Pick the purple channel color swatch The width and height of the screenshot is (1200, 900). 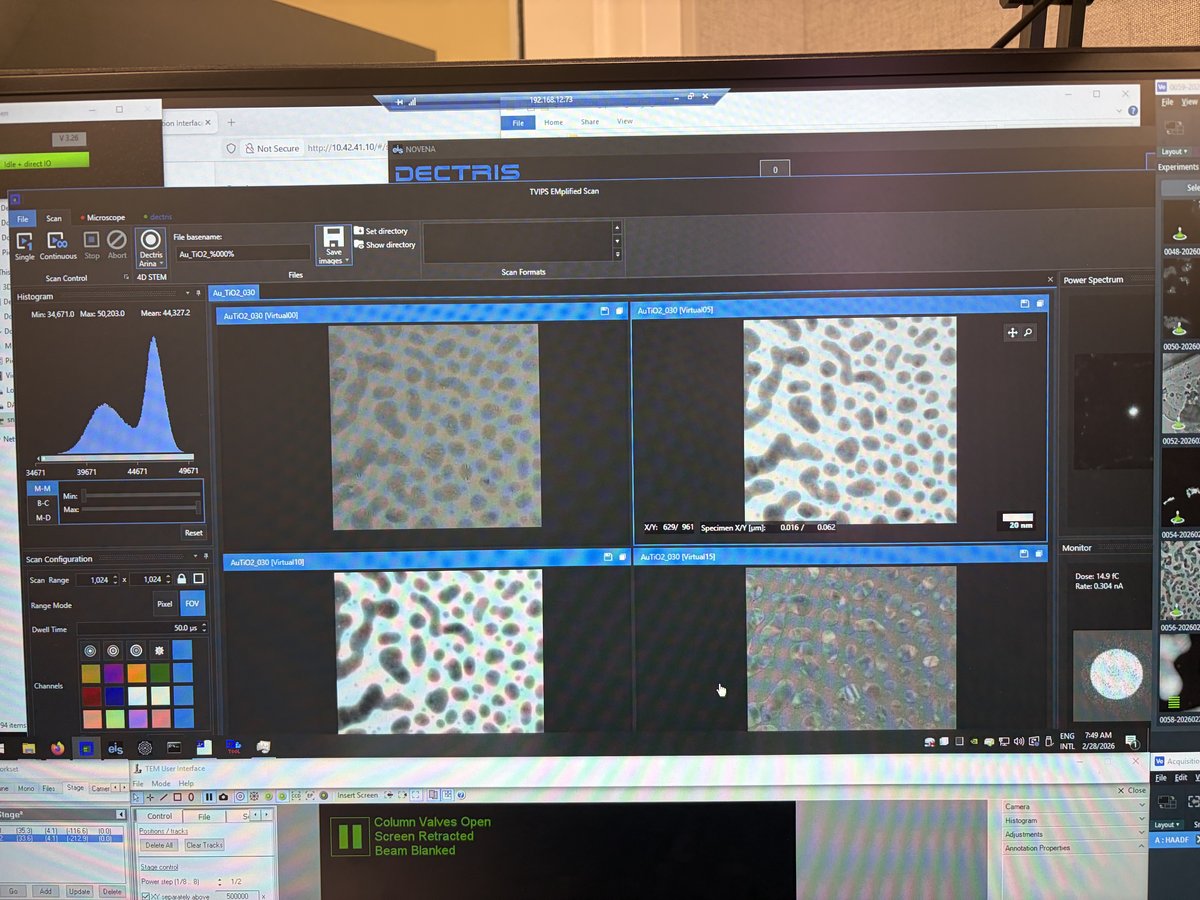(113, 672)
